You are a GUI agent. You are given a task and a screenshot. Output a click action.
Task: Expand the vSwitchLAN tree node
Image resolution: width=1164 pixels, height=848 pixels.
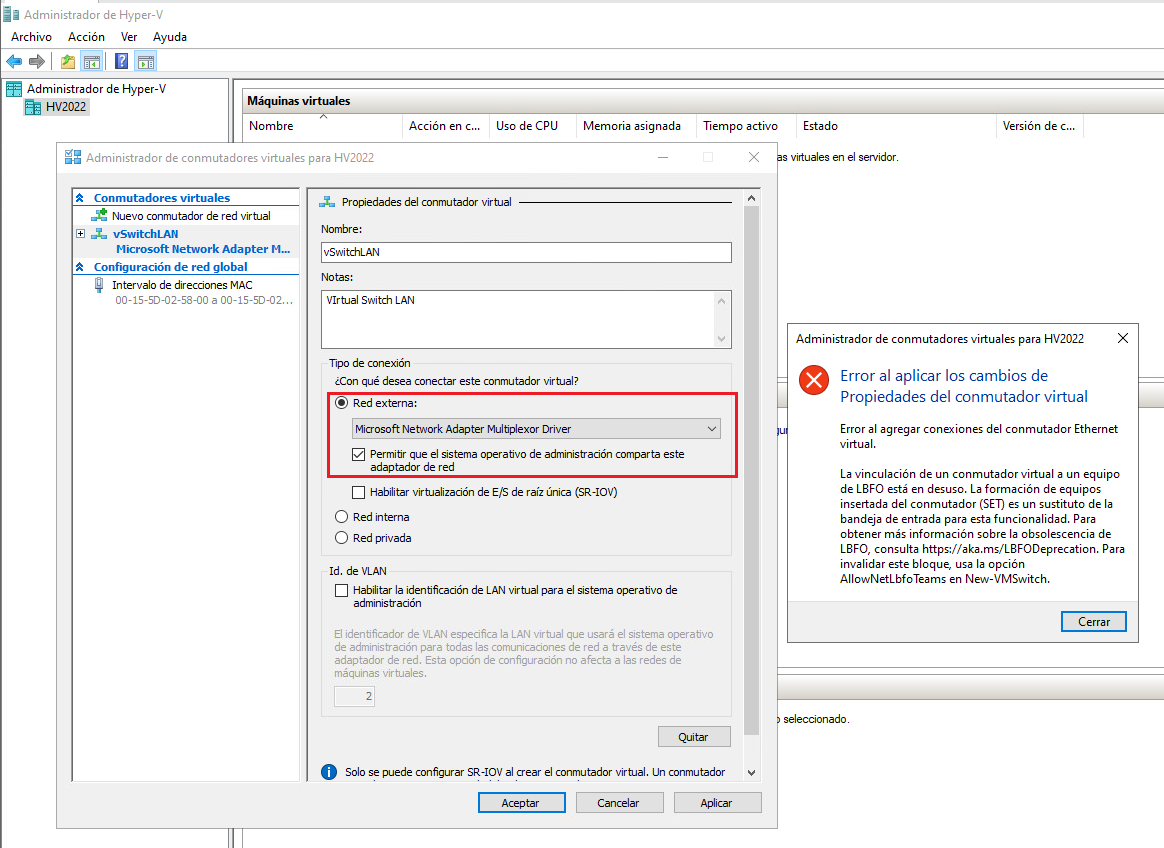pyautogui.click(x=79, y=233)
